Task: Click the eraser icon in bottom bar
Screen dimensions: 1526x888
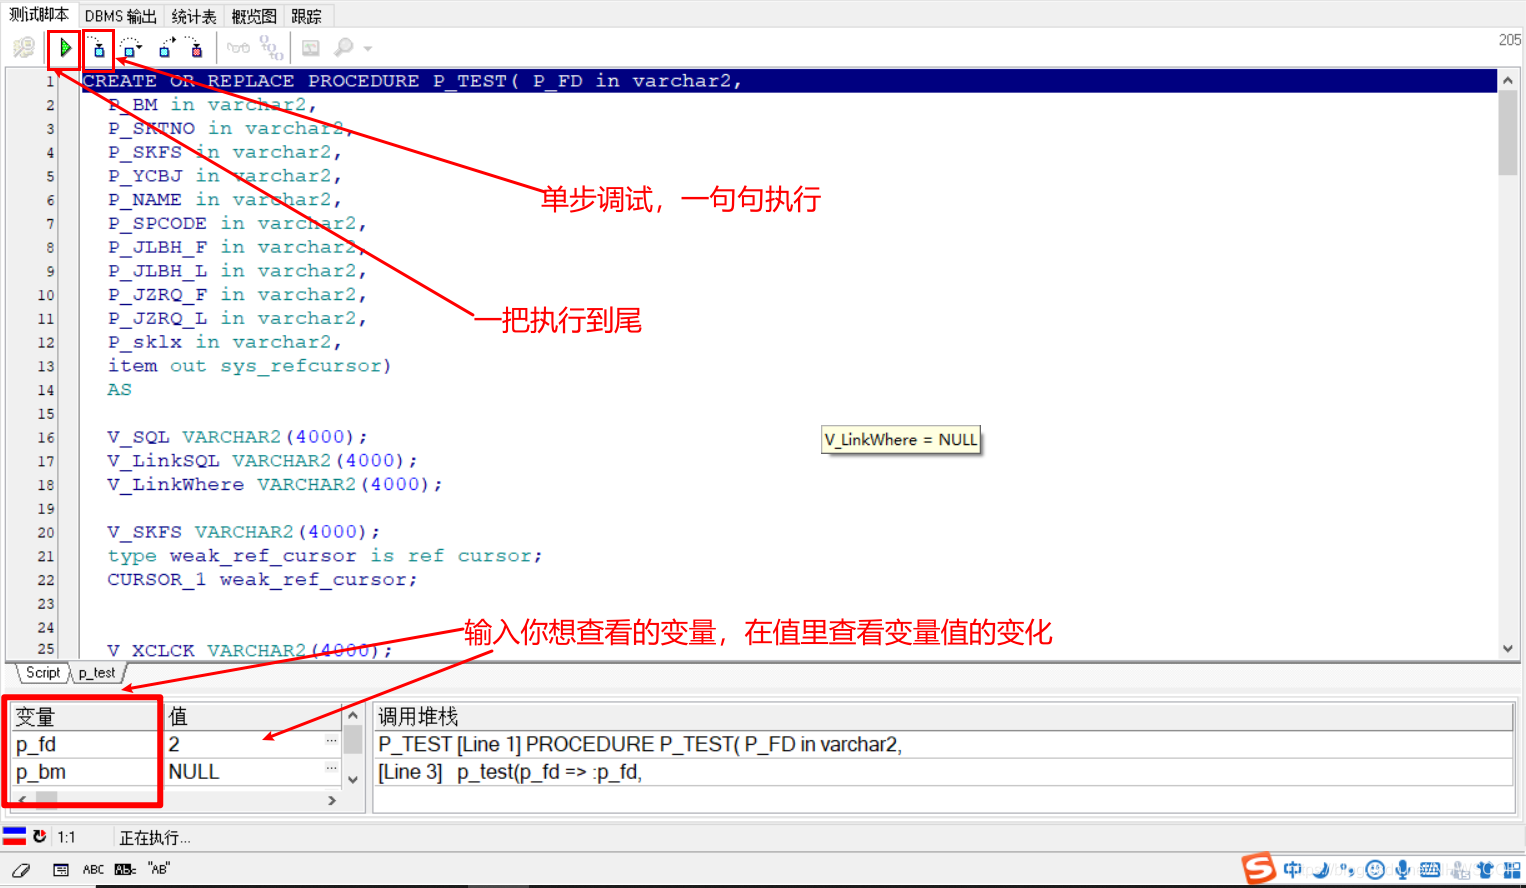Action: (21, 870)
